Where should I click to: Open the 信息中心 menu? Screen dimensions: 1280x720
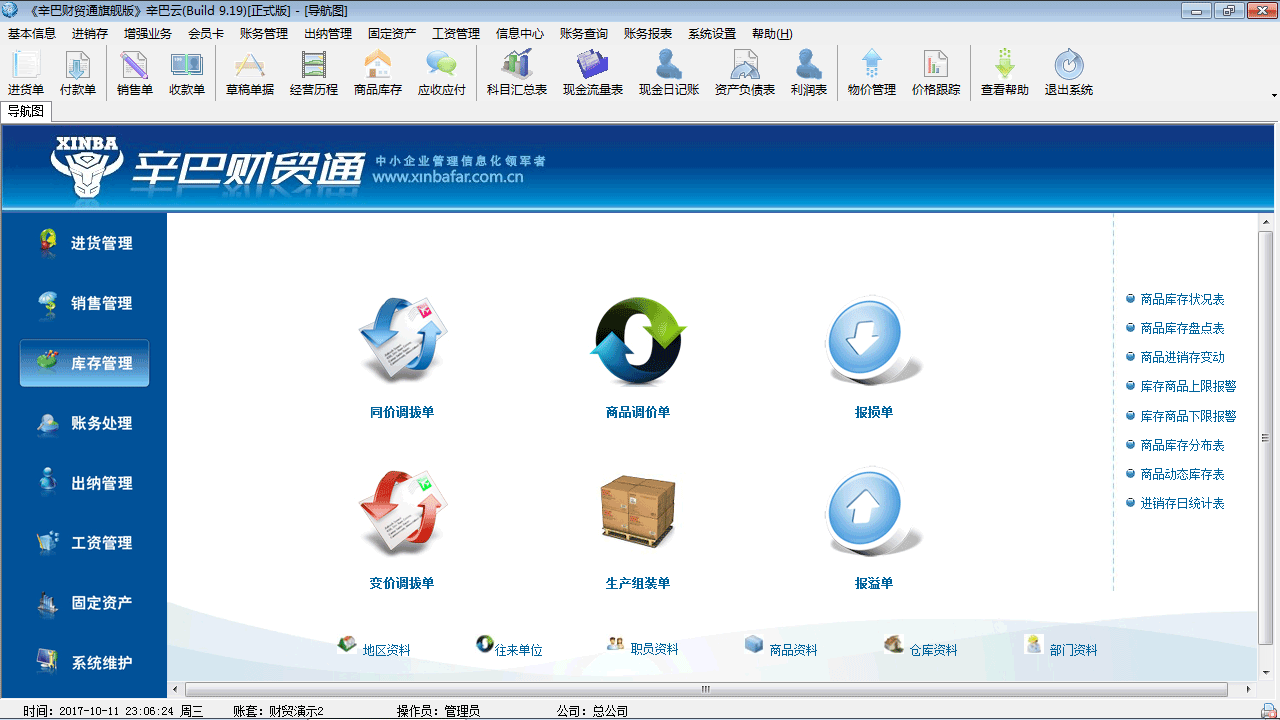520,33
